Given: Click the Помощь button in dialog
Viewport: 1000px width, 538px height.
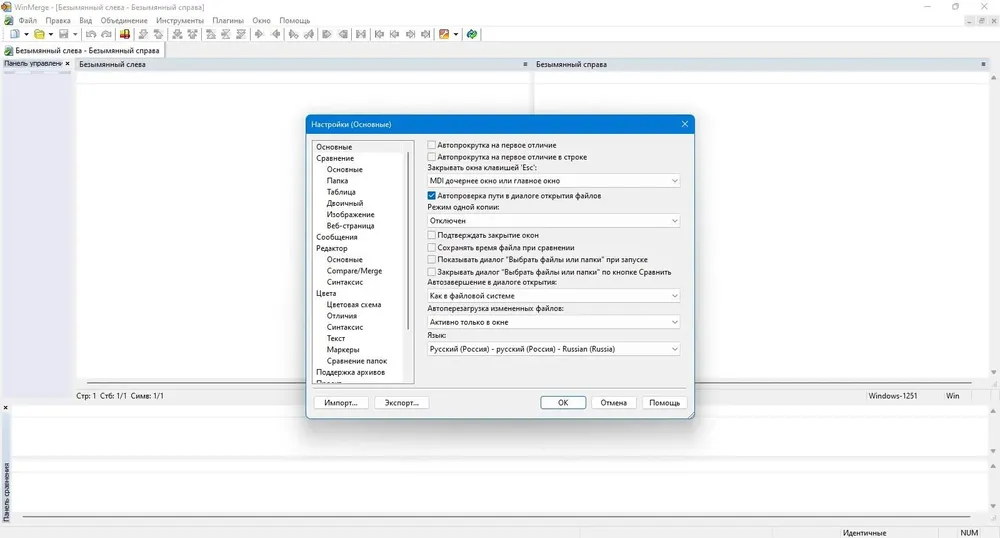Looking at the screenshot, I should (x=664, y=403).
